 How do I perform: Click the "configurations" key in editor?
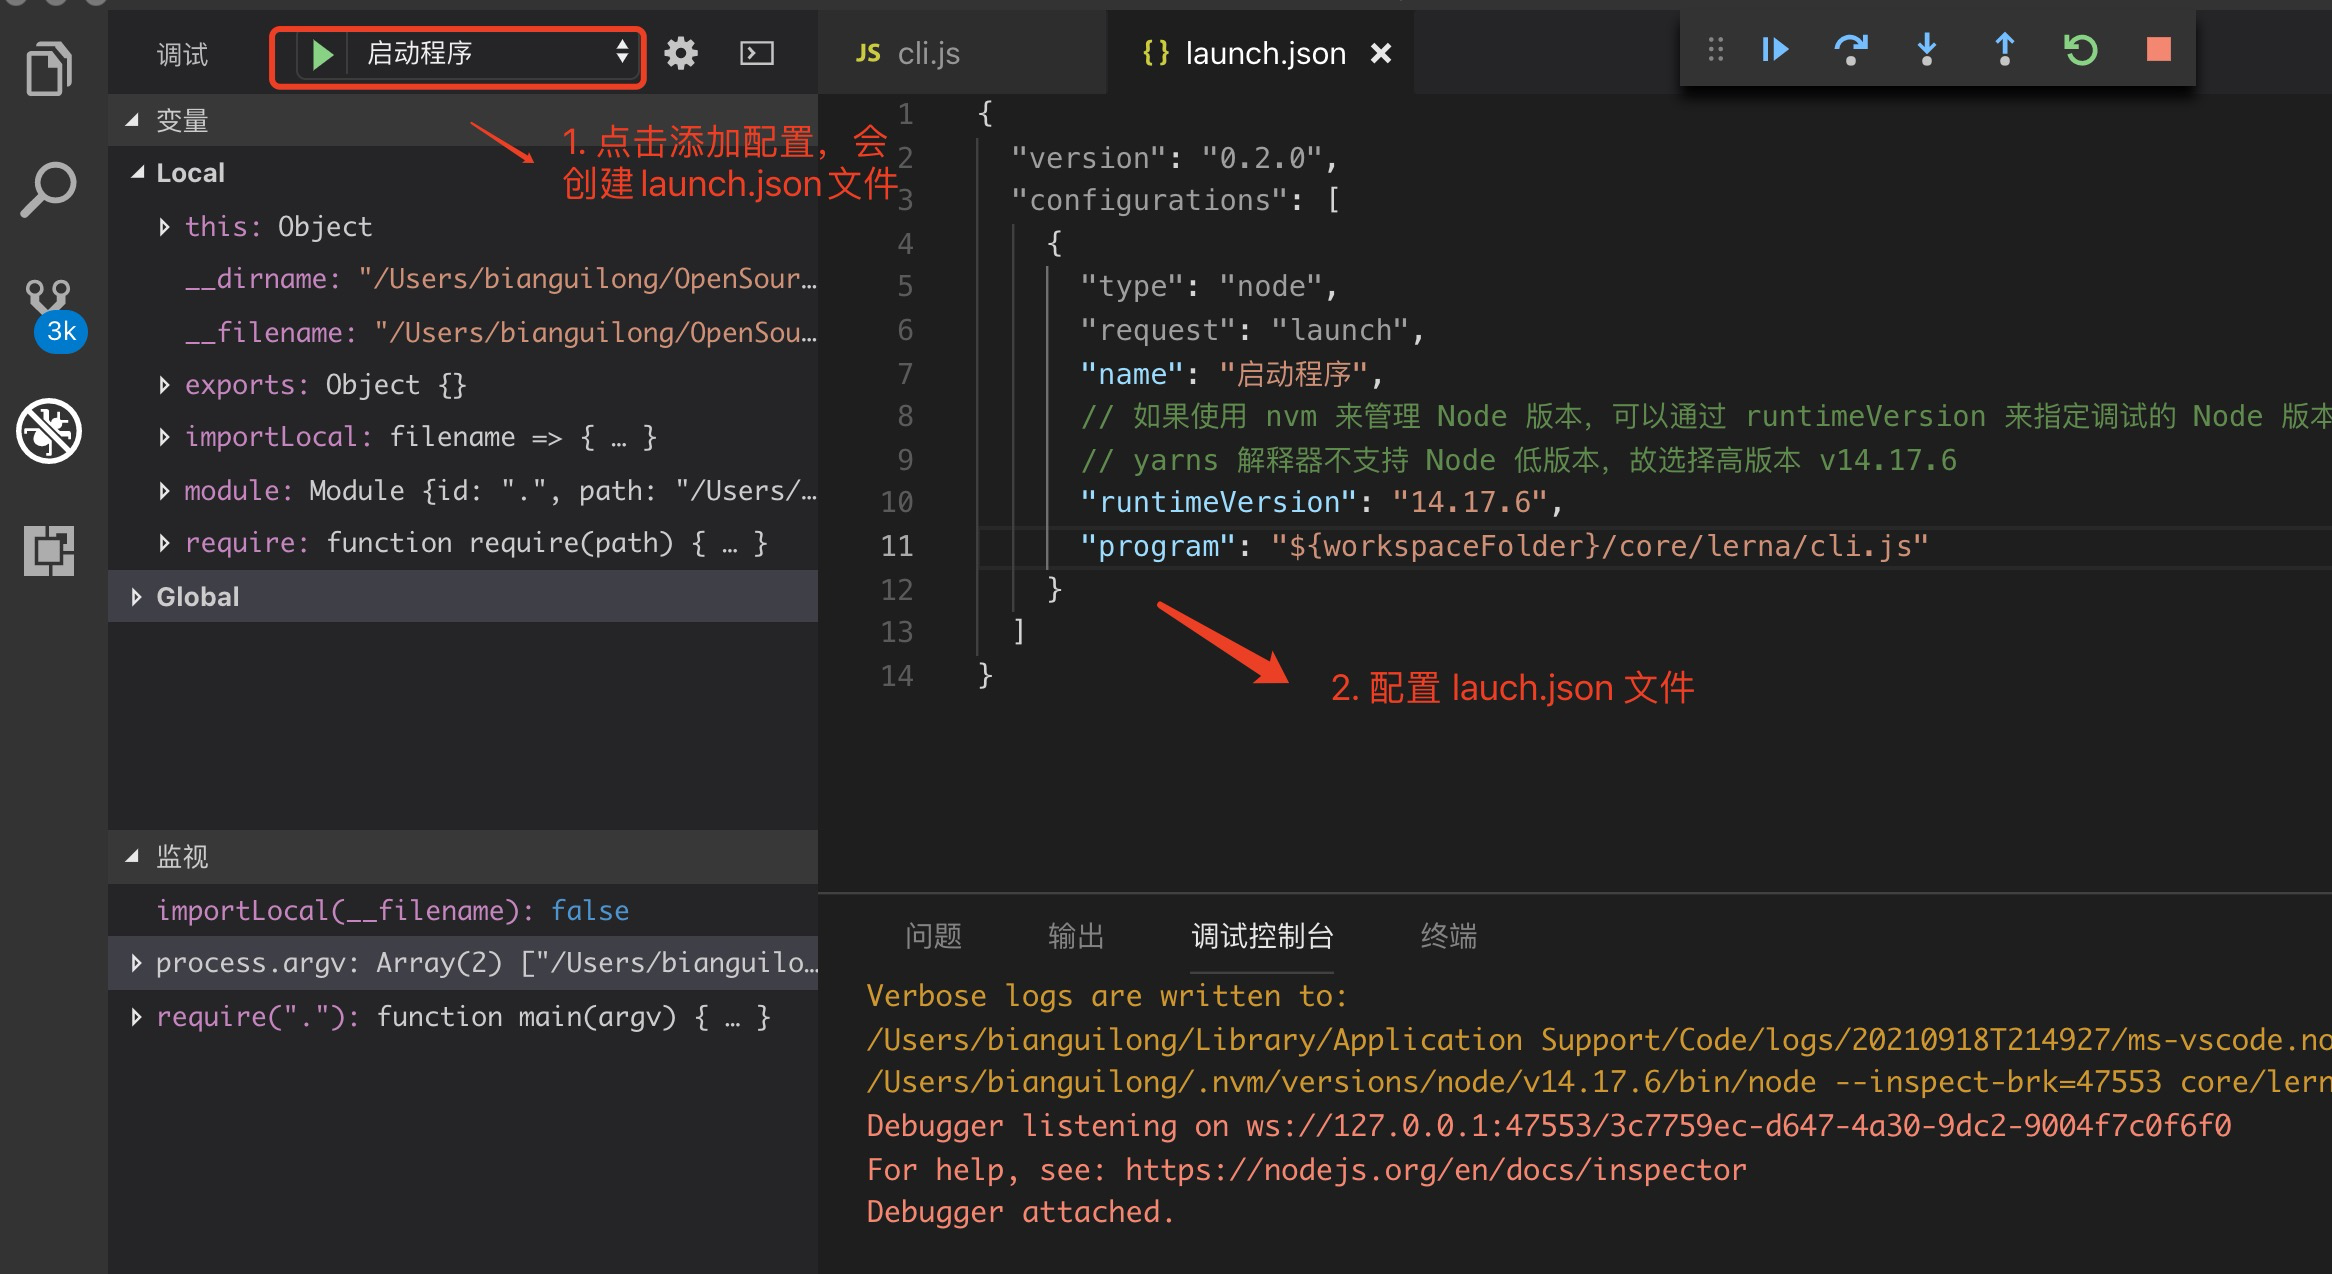(1149, 201)
